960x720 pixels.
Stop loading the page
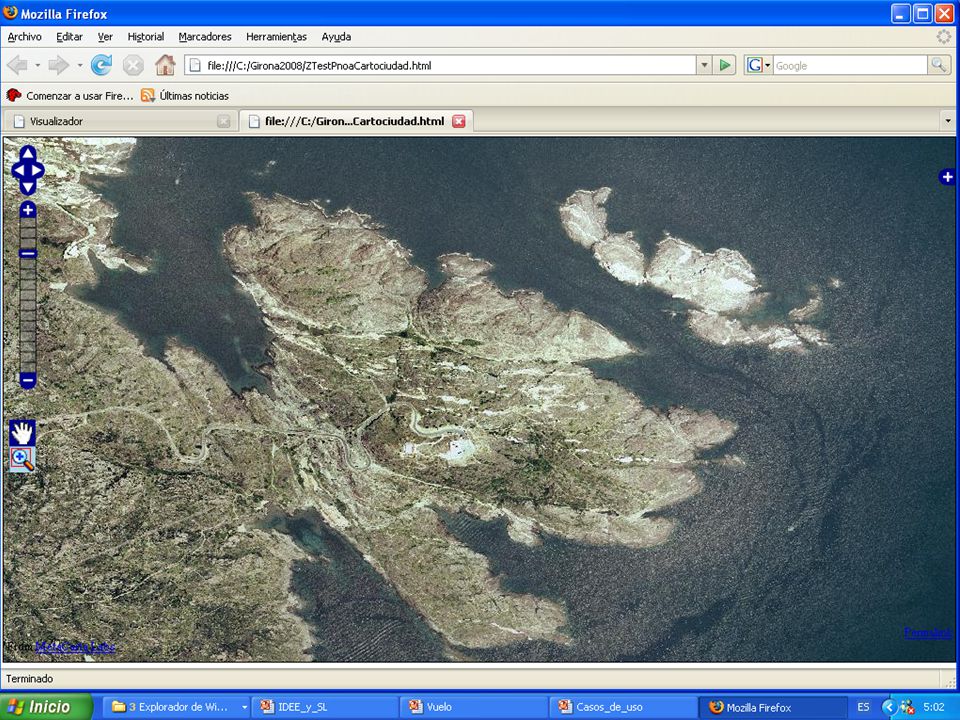[x=133, y=66]
